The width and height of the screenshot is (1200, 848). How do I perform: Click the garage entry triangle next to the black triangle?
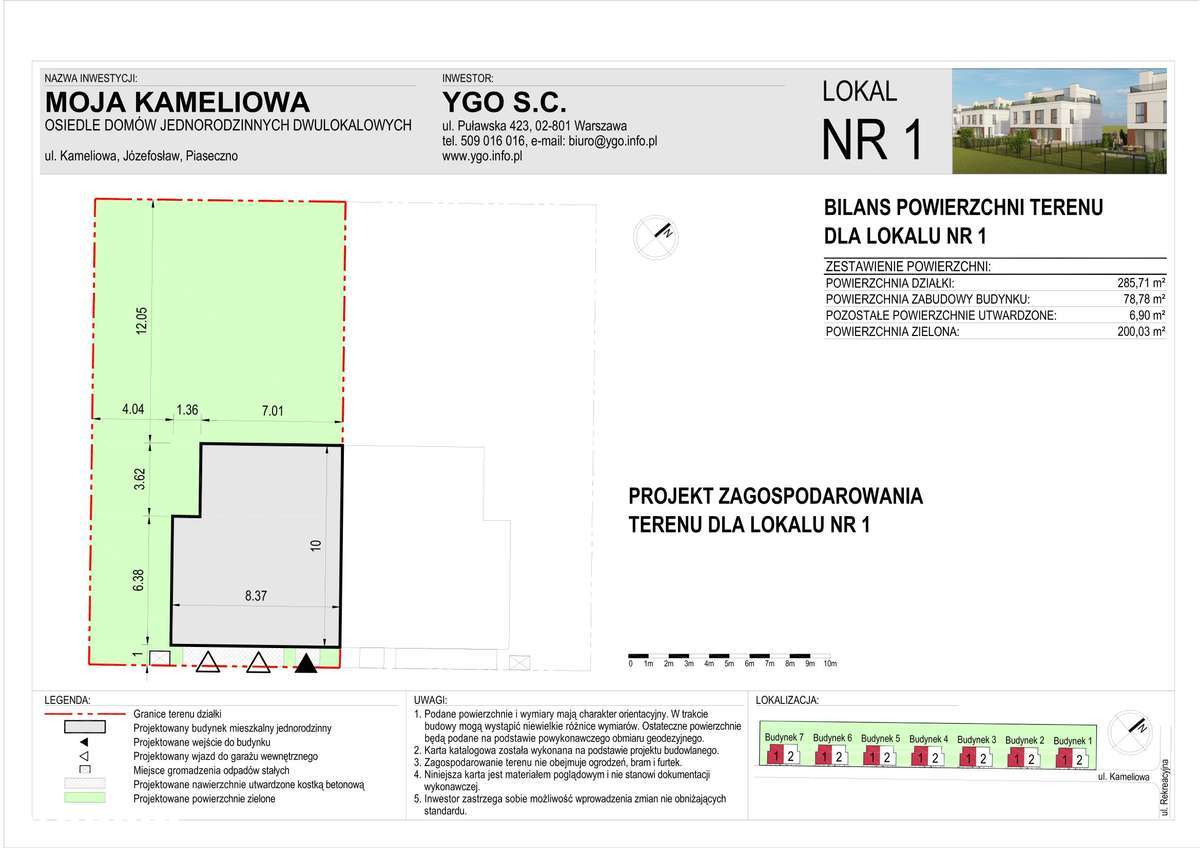[x=259, y=660]
